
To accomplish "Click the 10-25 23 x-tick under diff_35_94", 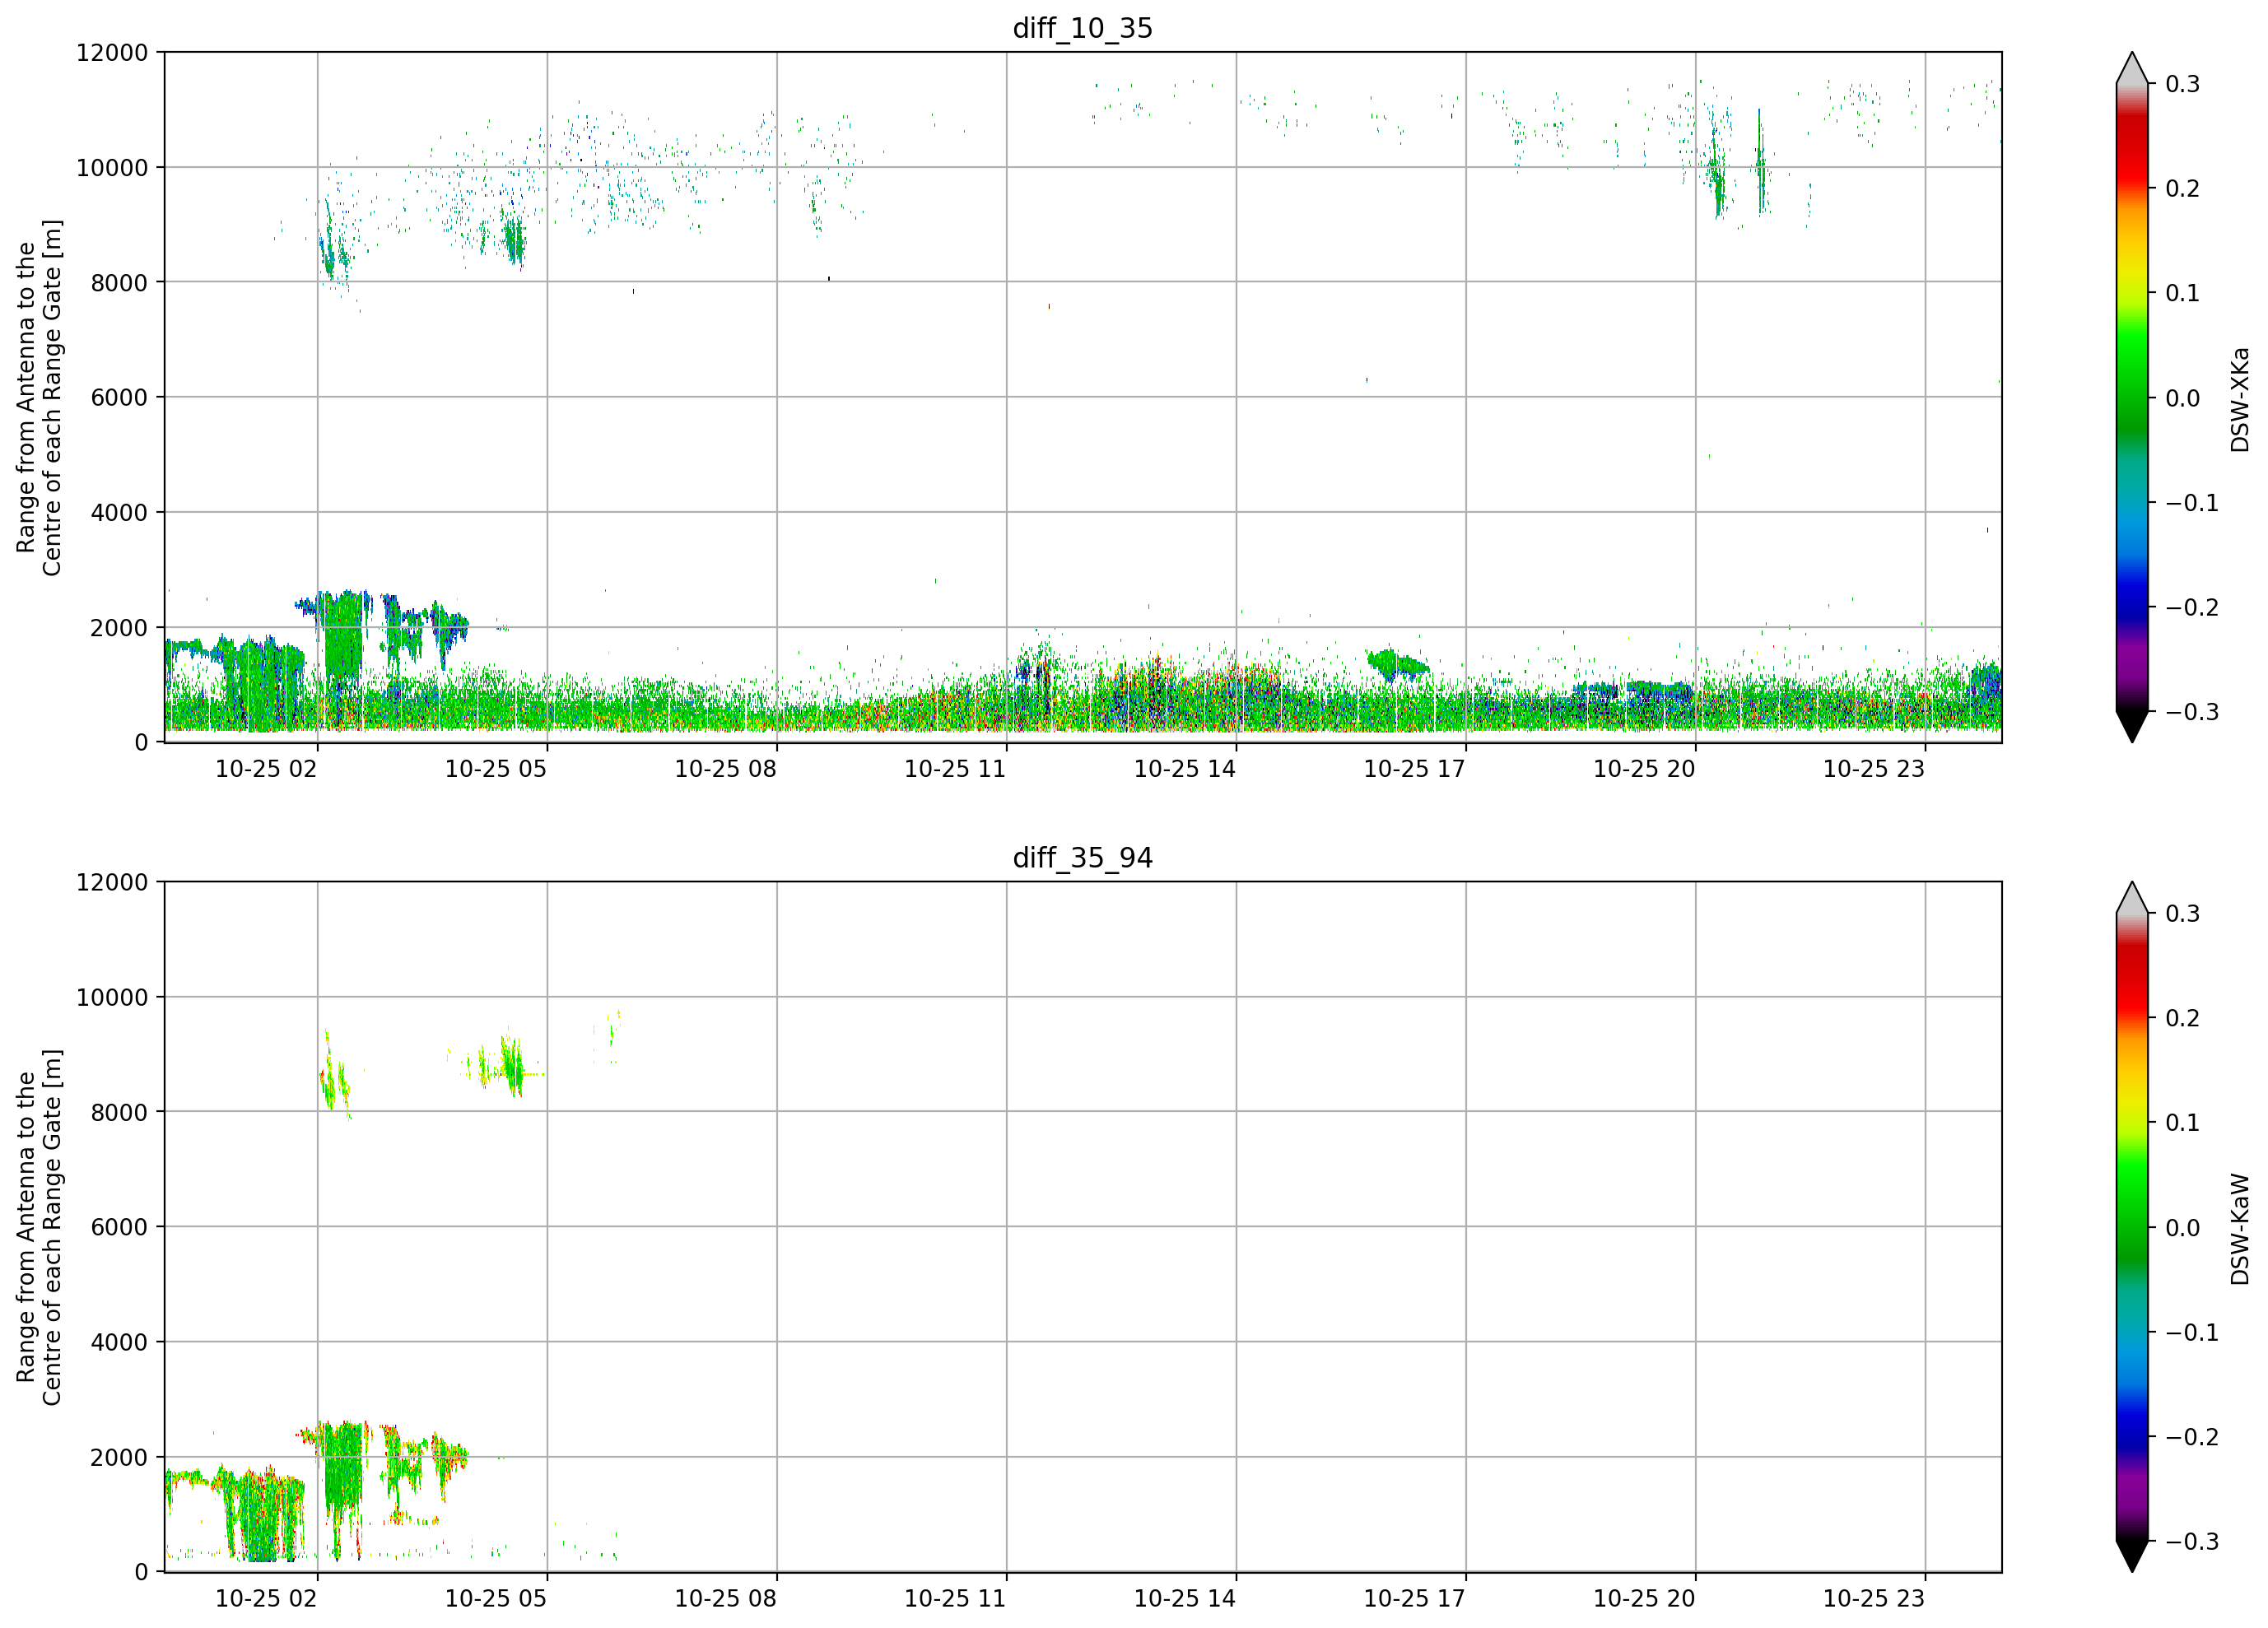I will click(x=1874, y=1599).
